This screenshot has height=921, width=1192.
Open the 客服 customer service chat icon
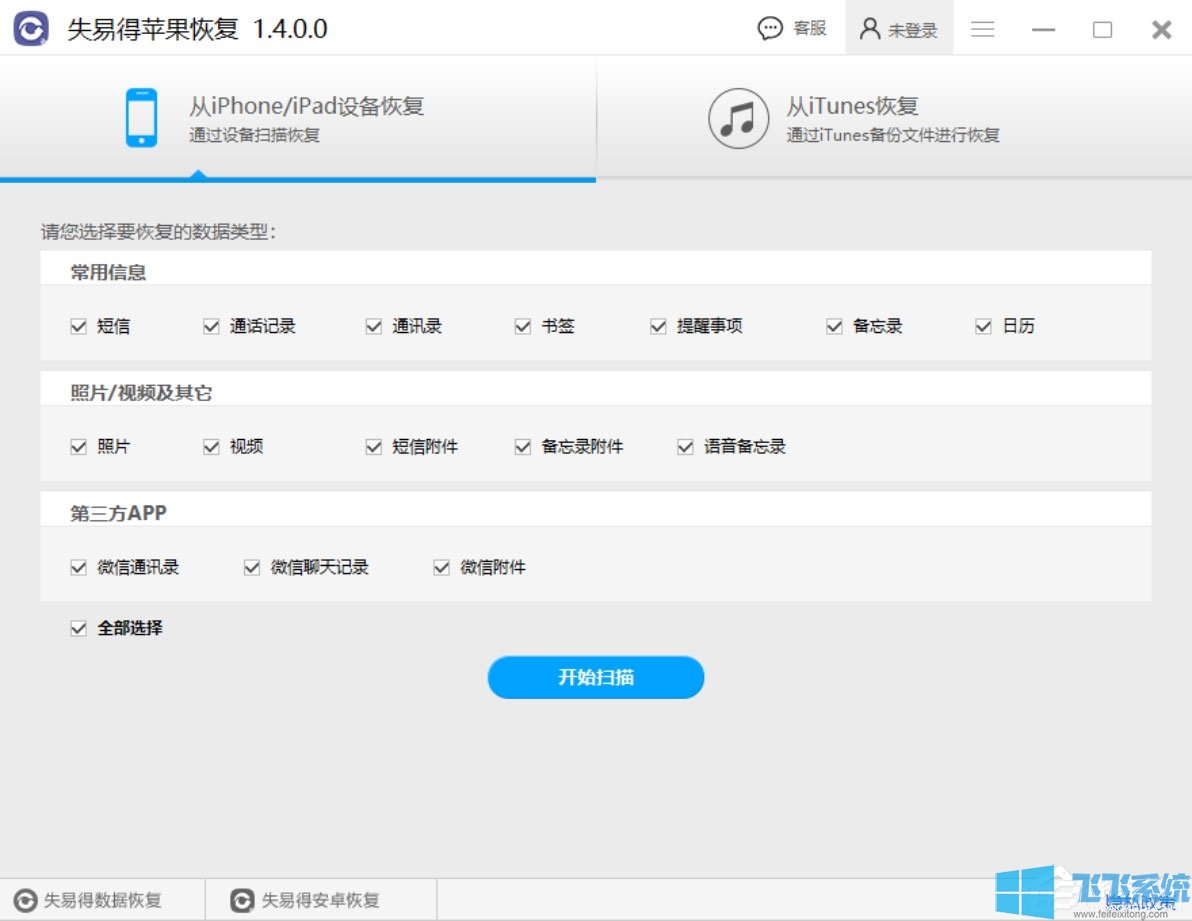coord(768,29)
